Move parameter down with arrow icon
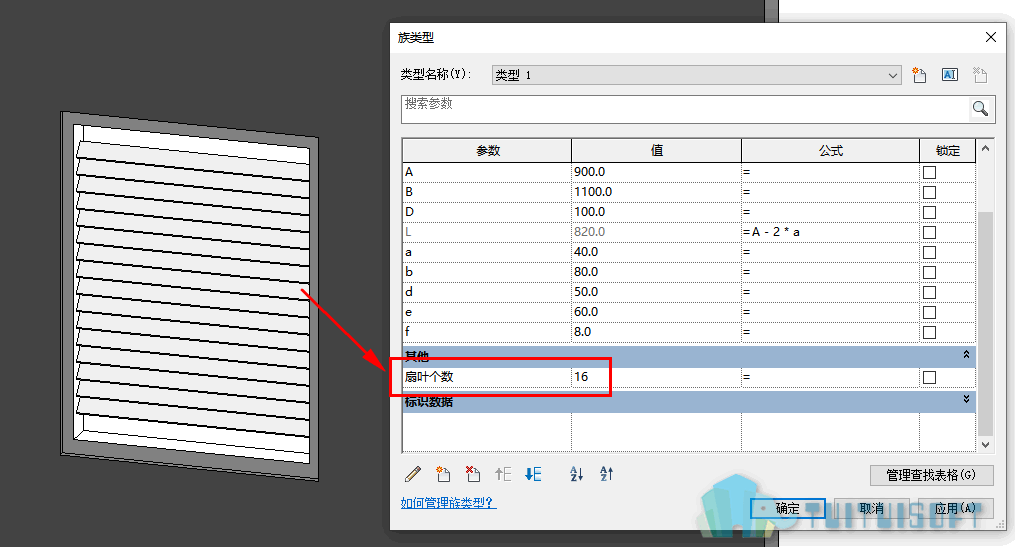The height and width of the screenshot is (547, 1015). pos(533,474)
